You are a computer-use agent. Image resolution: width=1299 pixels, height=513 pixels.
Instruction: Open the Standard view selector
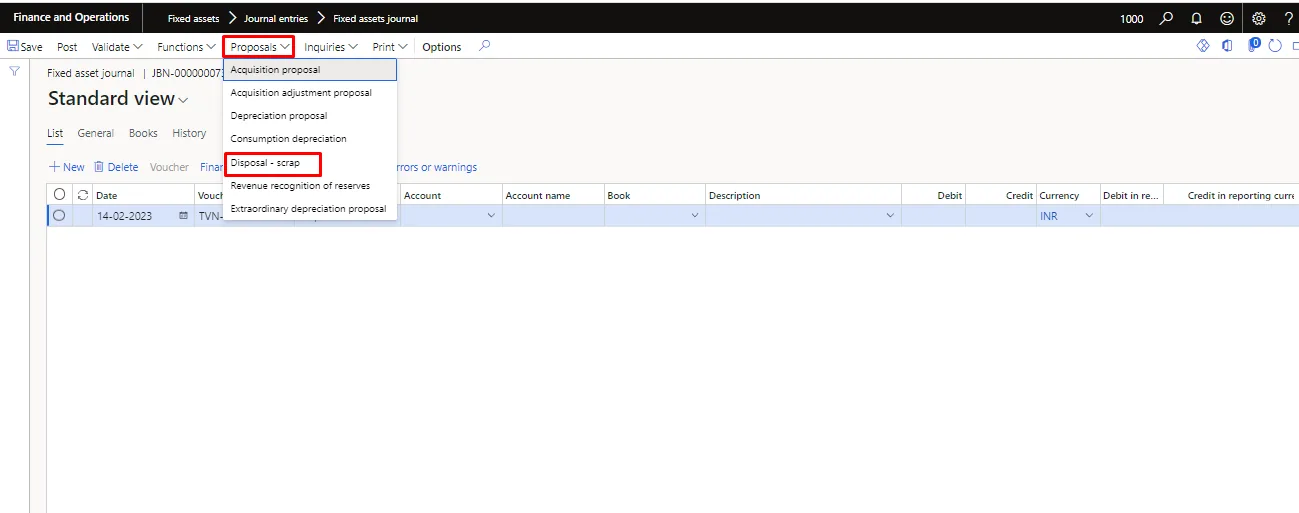118,99
